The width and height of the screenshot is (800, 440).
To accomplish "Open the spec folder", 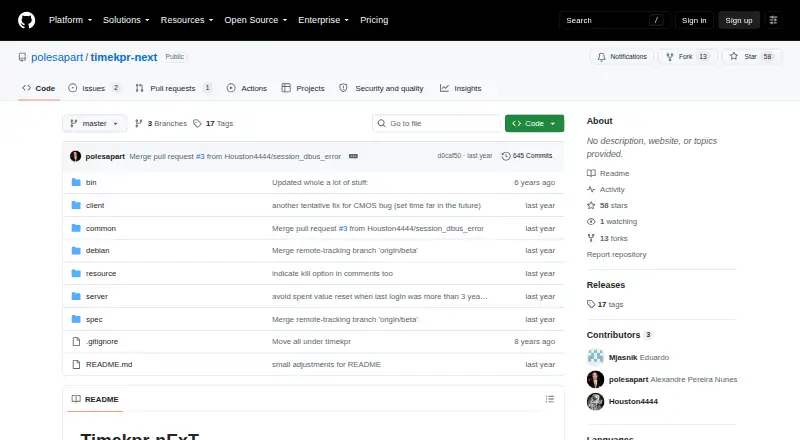I will pyautogui.click(x=94, y=320).
